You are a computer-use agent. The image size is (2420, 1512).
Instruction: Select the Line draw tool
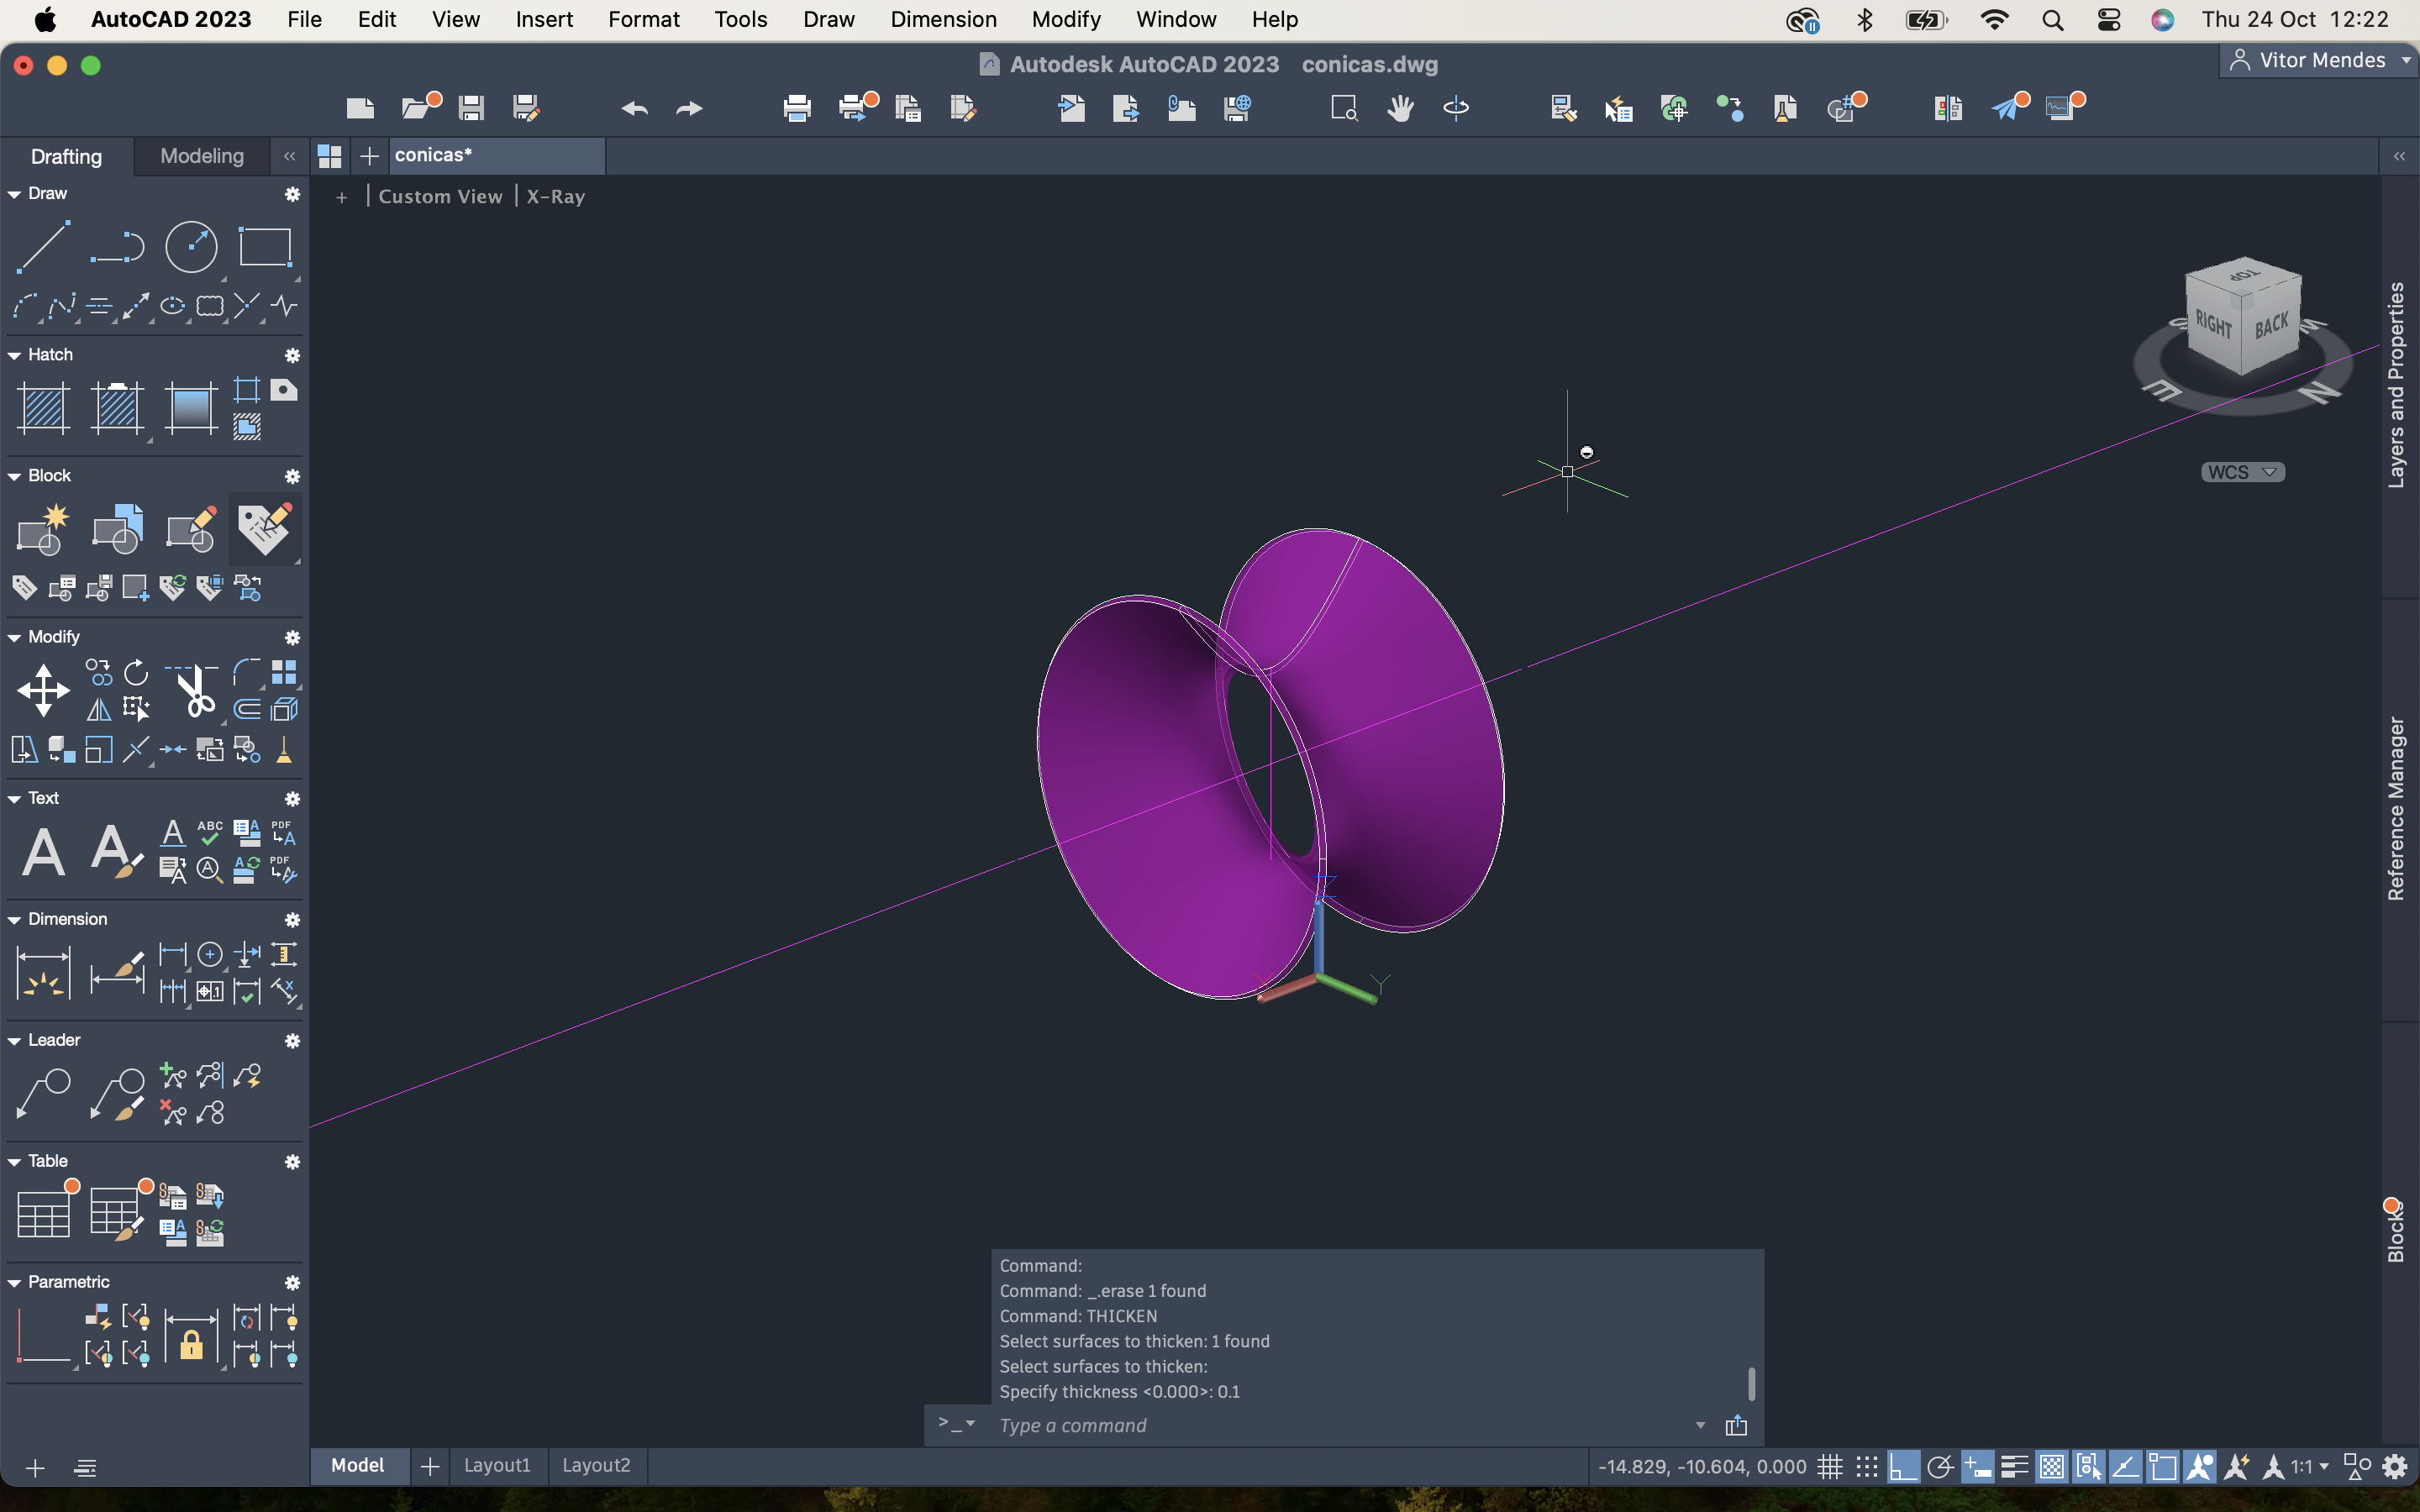(x=44, y=247)
